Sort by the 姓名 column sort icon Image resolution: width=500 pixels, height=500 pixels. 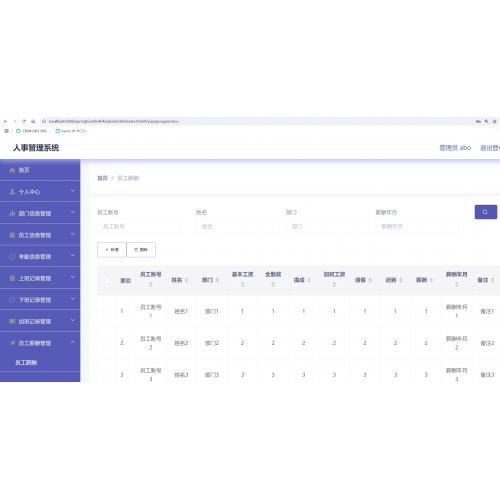pyautogui.click(x=186, y=280)
